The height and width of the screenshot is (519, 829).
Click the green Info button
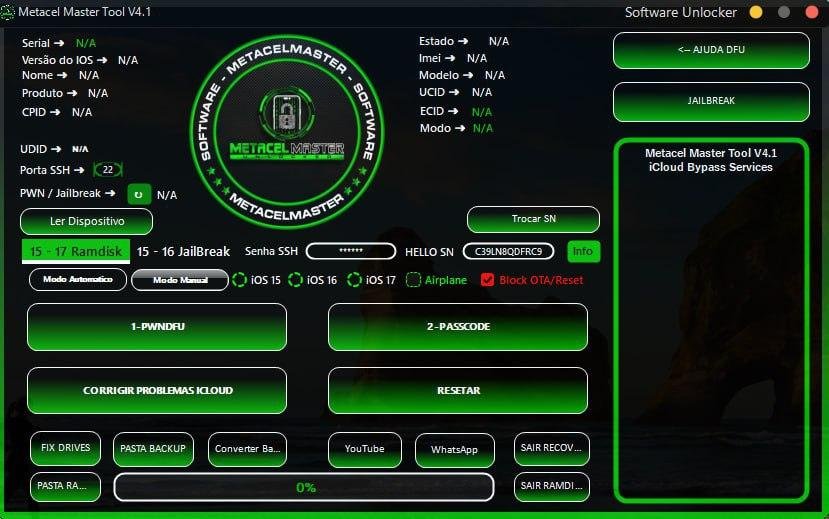tap(584, 251)
